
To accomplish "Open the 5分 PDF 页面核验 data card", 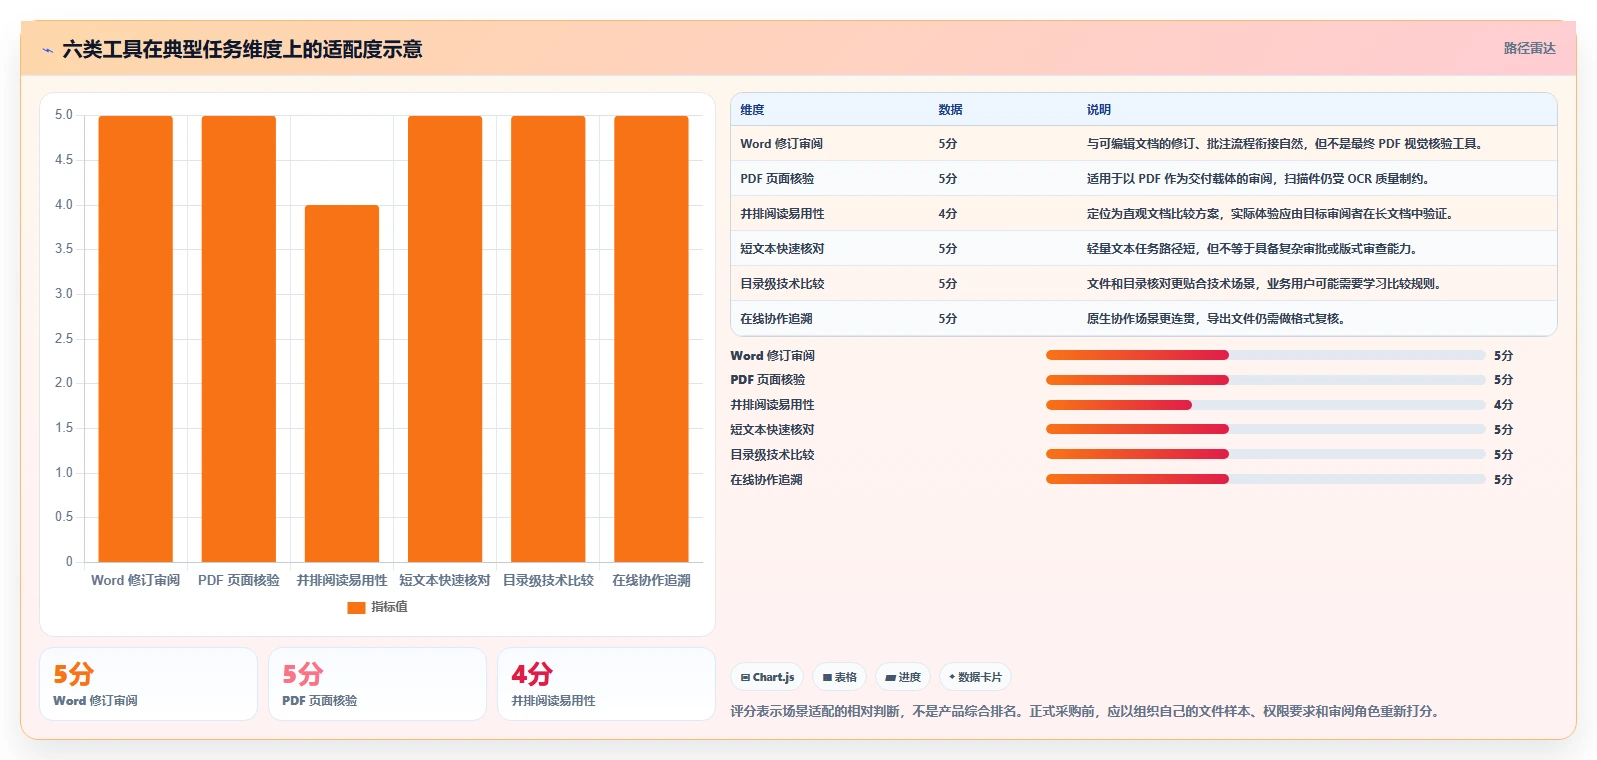I will coord(377,684).
